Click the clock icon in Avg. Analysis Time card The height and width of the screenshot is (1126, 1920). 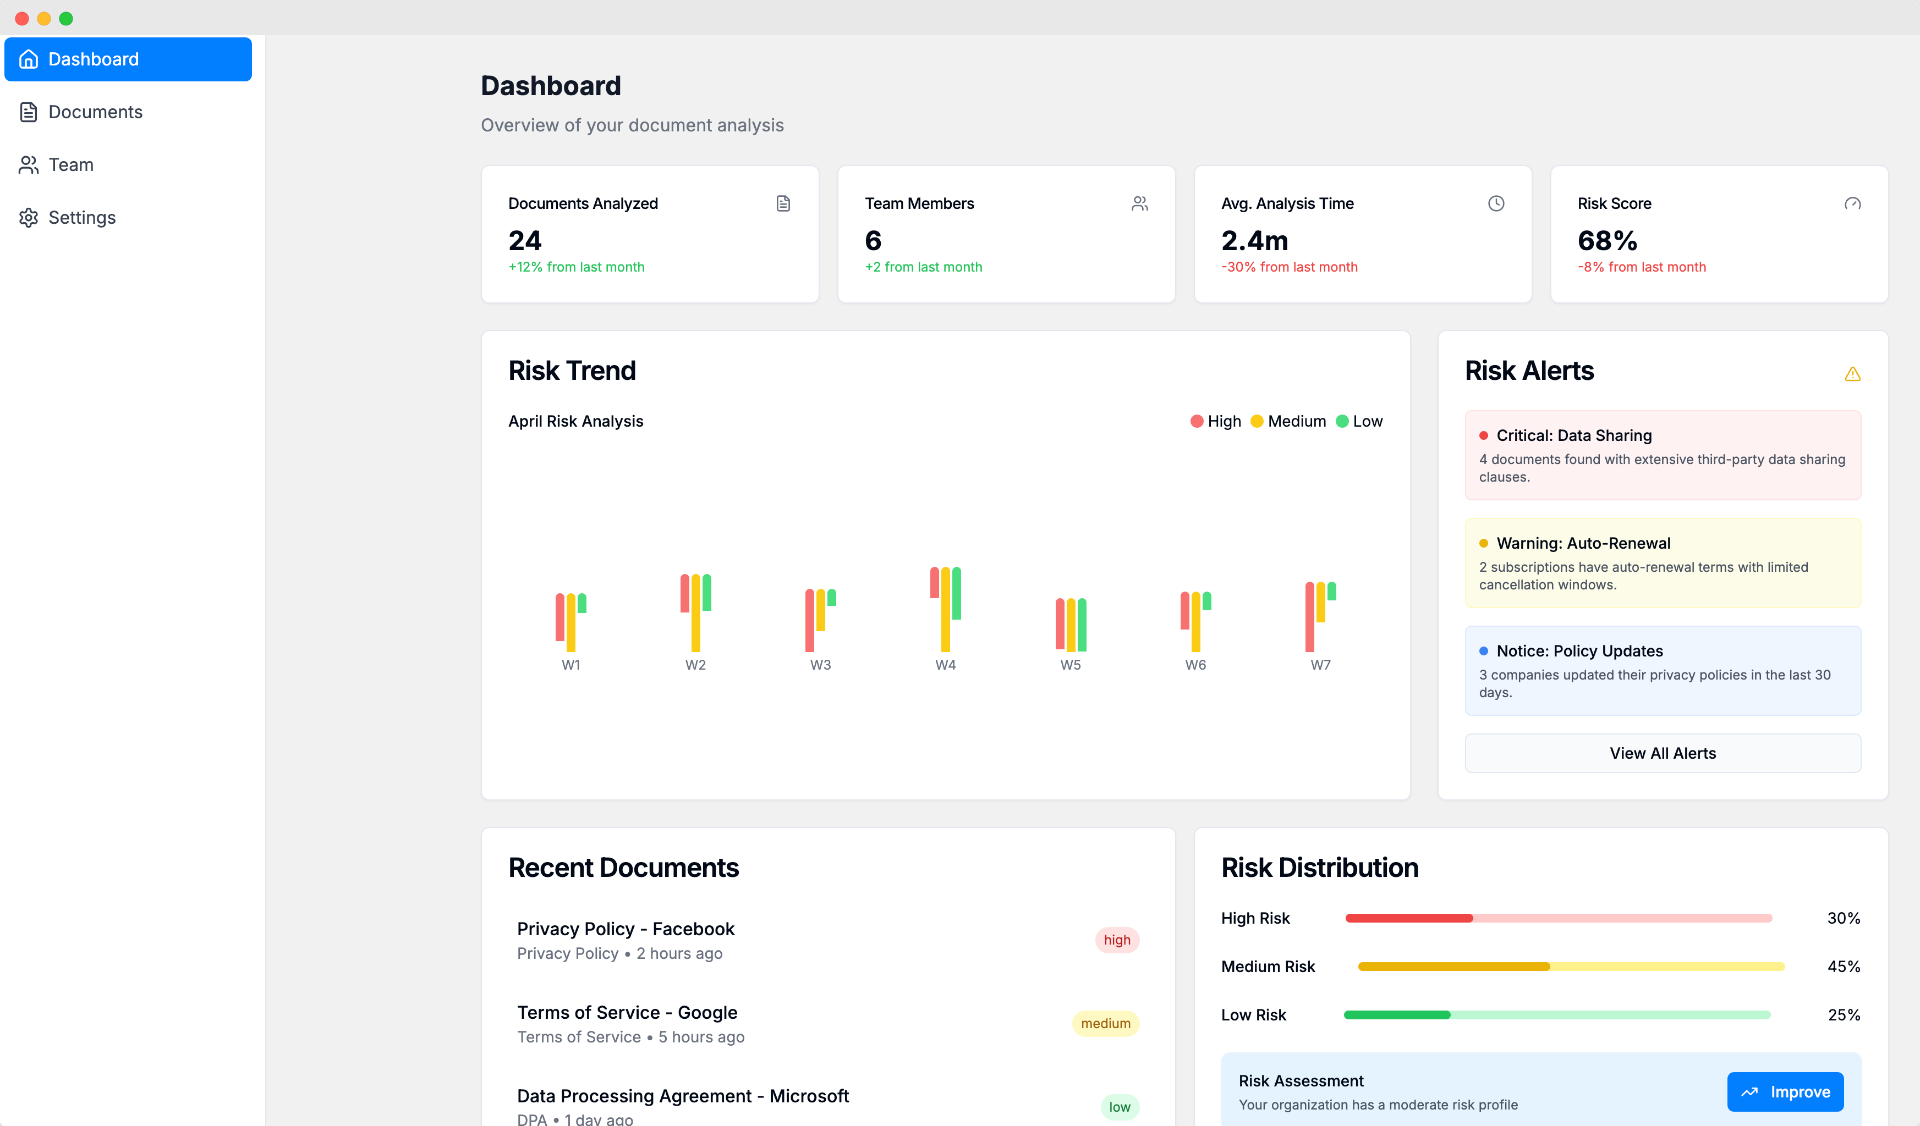(x=1496, y=204)
